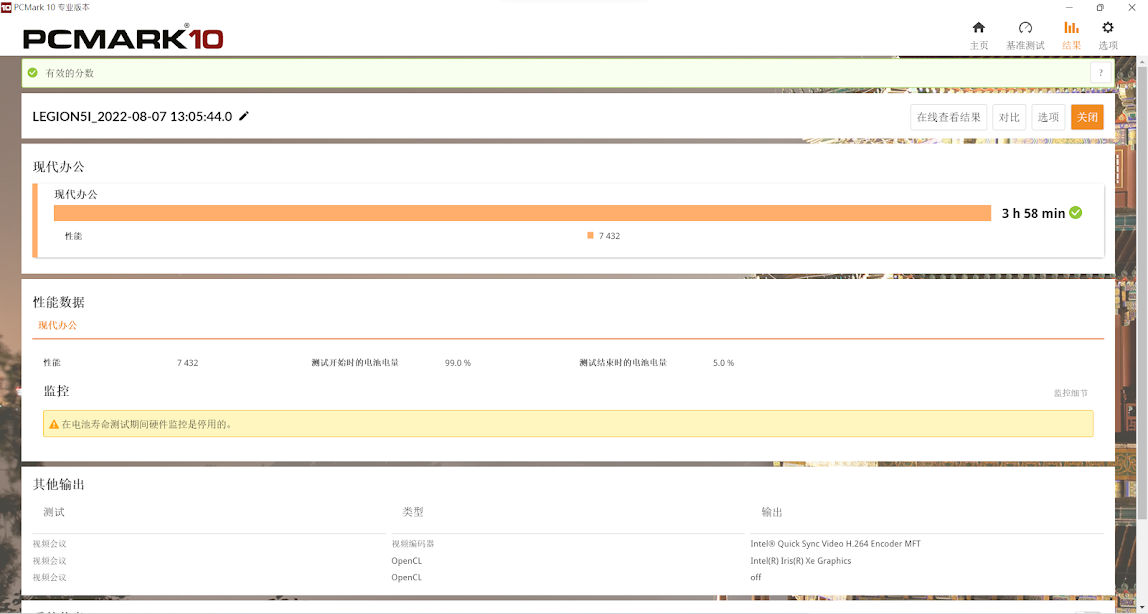Click the 对比 compare button

click(x=1009, y=117)
